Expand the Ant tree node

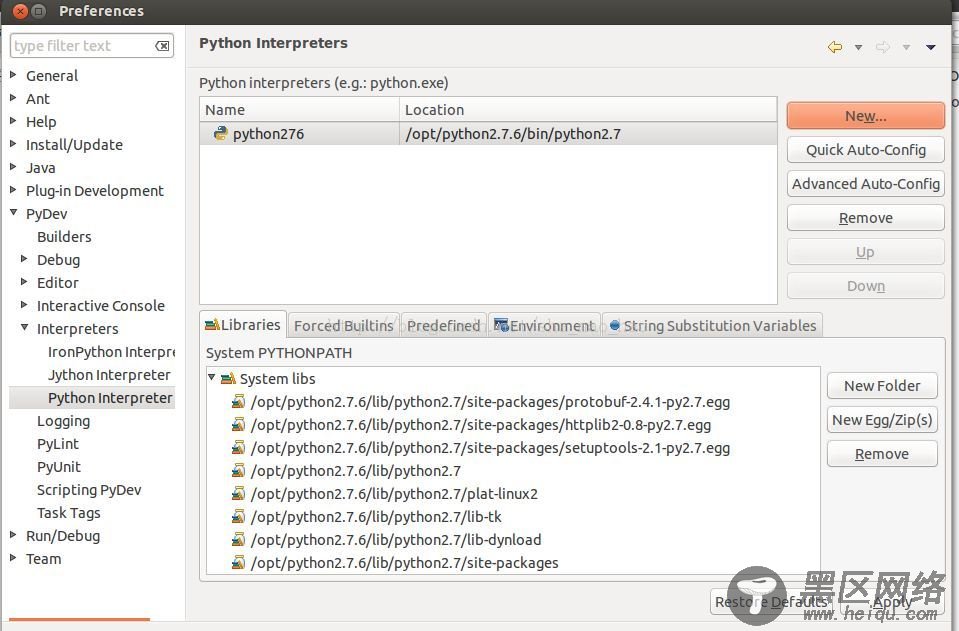pyautogui.click(x=13, y=98)
